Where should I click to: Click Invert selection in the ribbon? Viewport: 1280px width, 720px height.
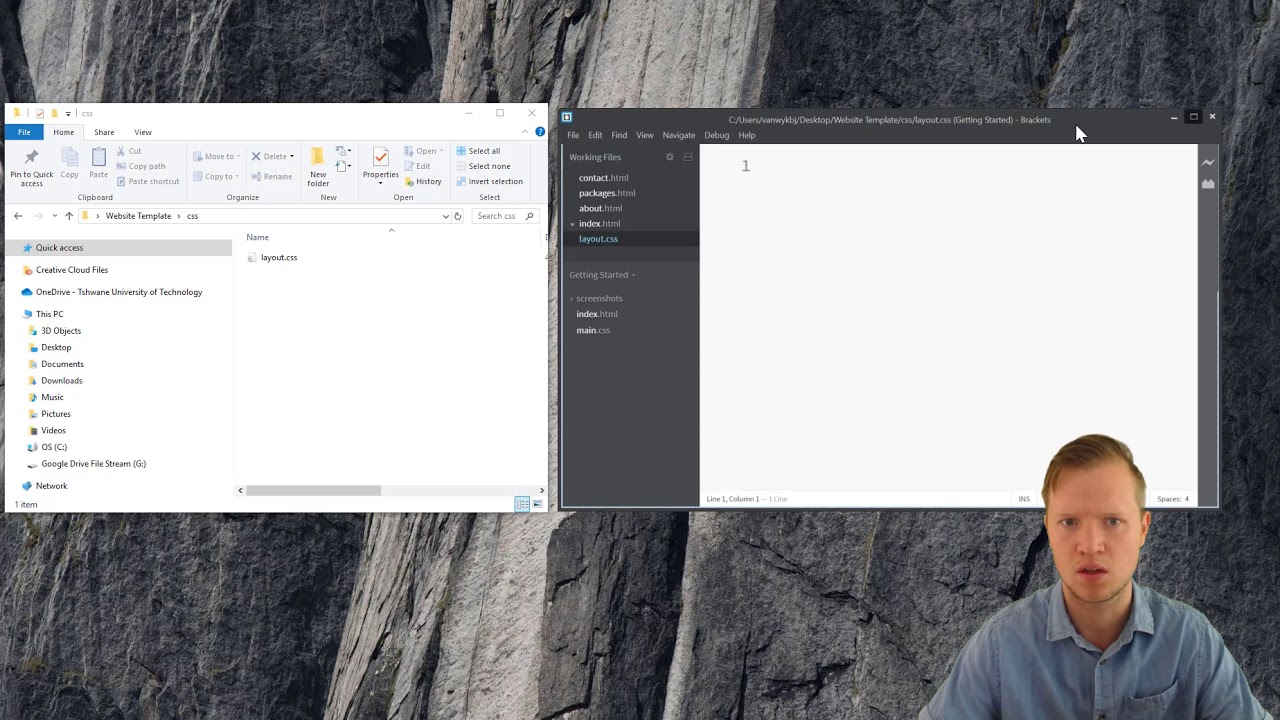pyautogui.click(x=489, y=181)
